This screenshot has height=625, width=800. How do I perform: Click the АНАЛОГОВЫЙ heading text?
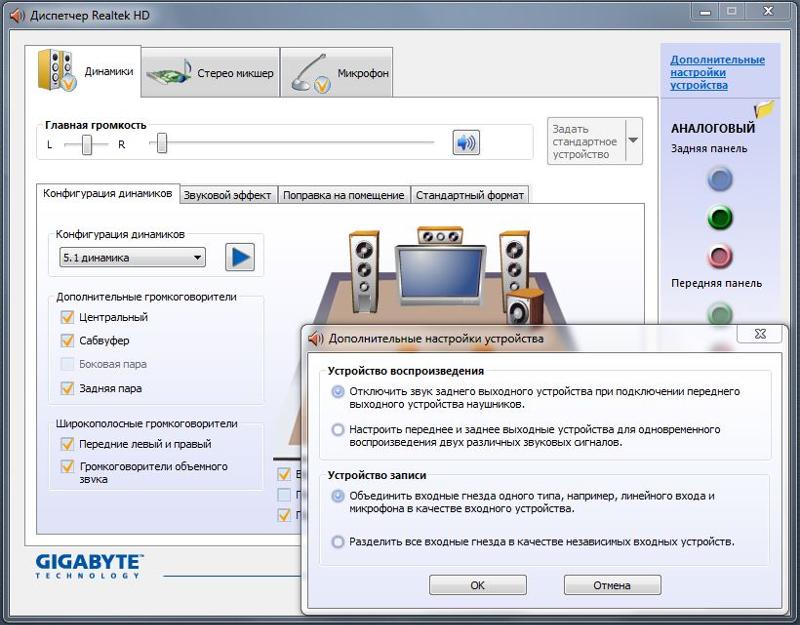[713, 128]
